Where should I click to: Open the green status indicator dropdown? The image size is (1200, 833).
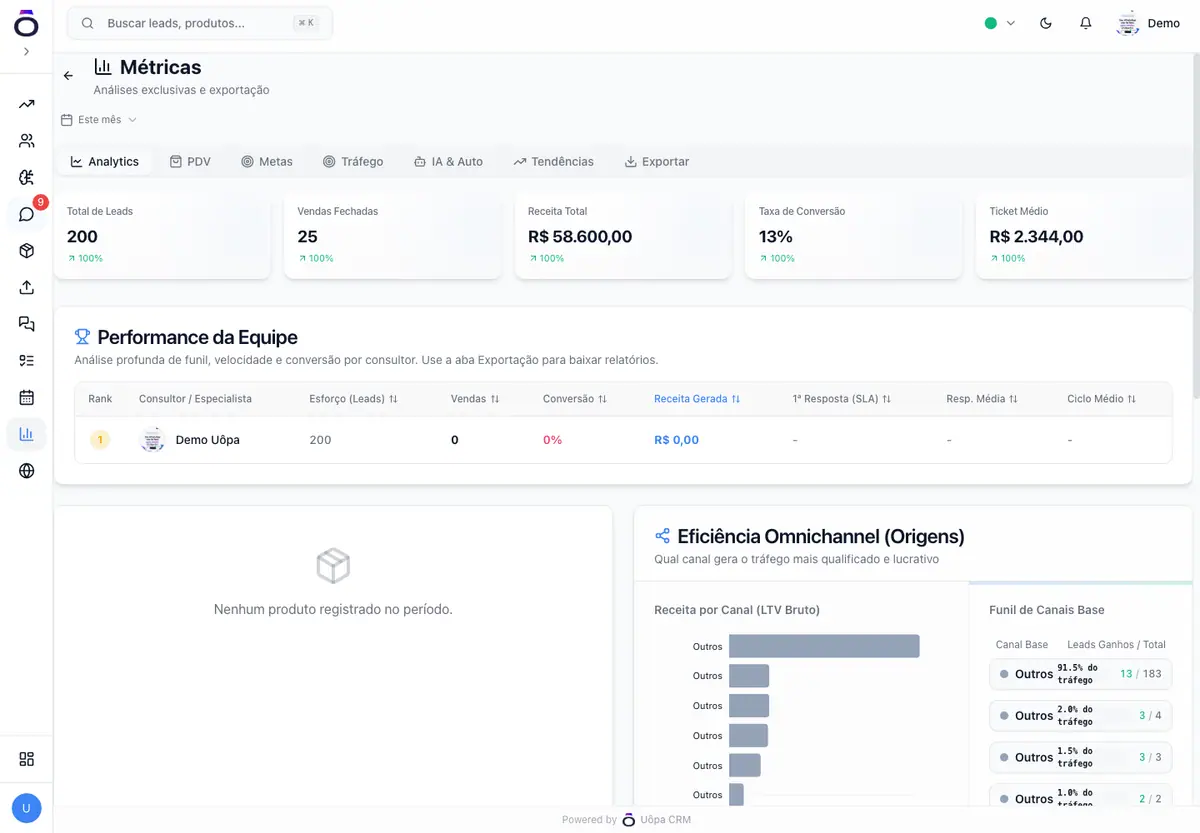[1000, 23]
